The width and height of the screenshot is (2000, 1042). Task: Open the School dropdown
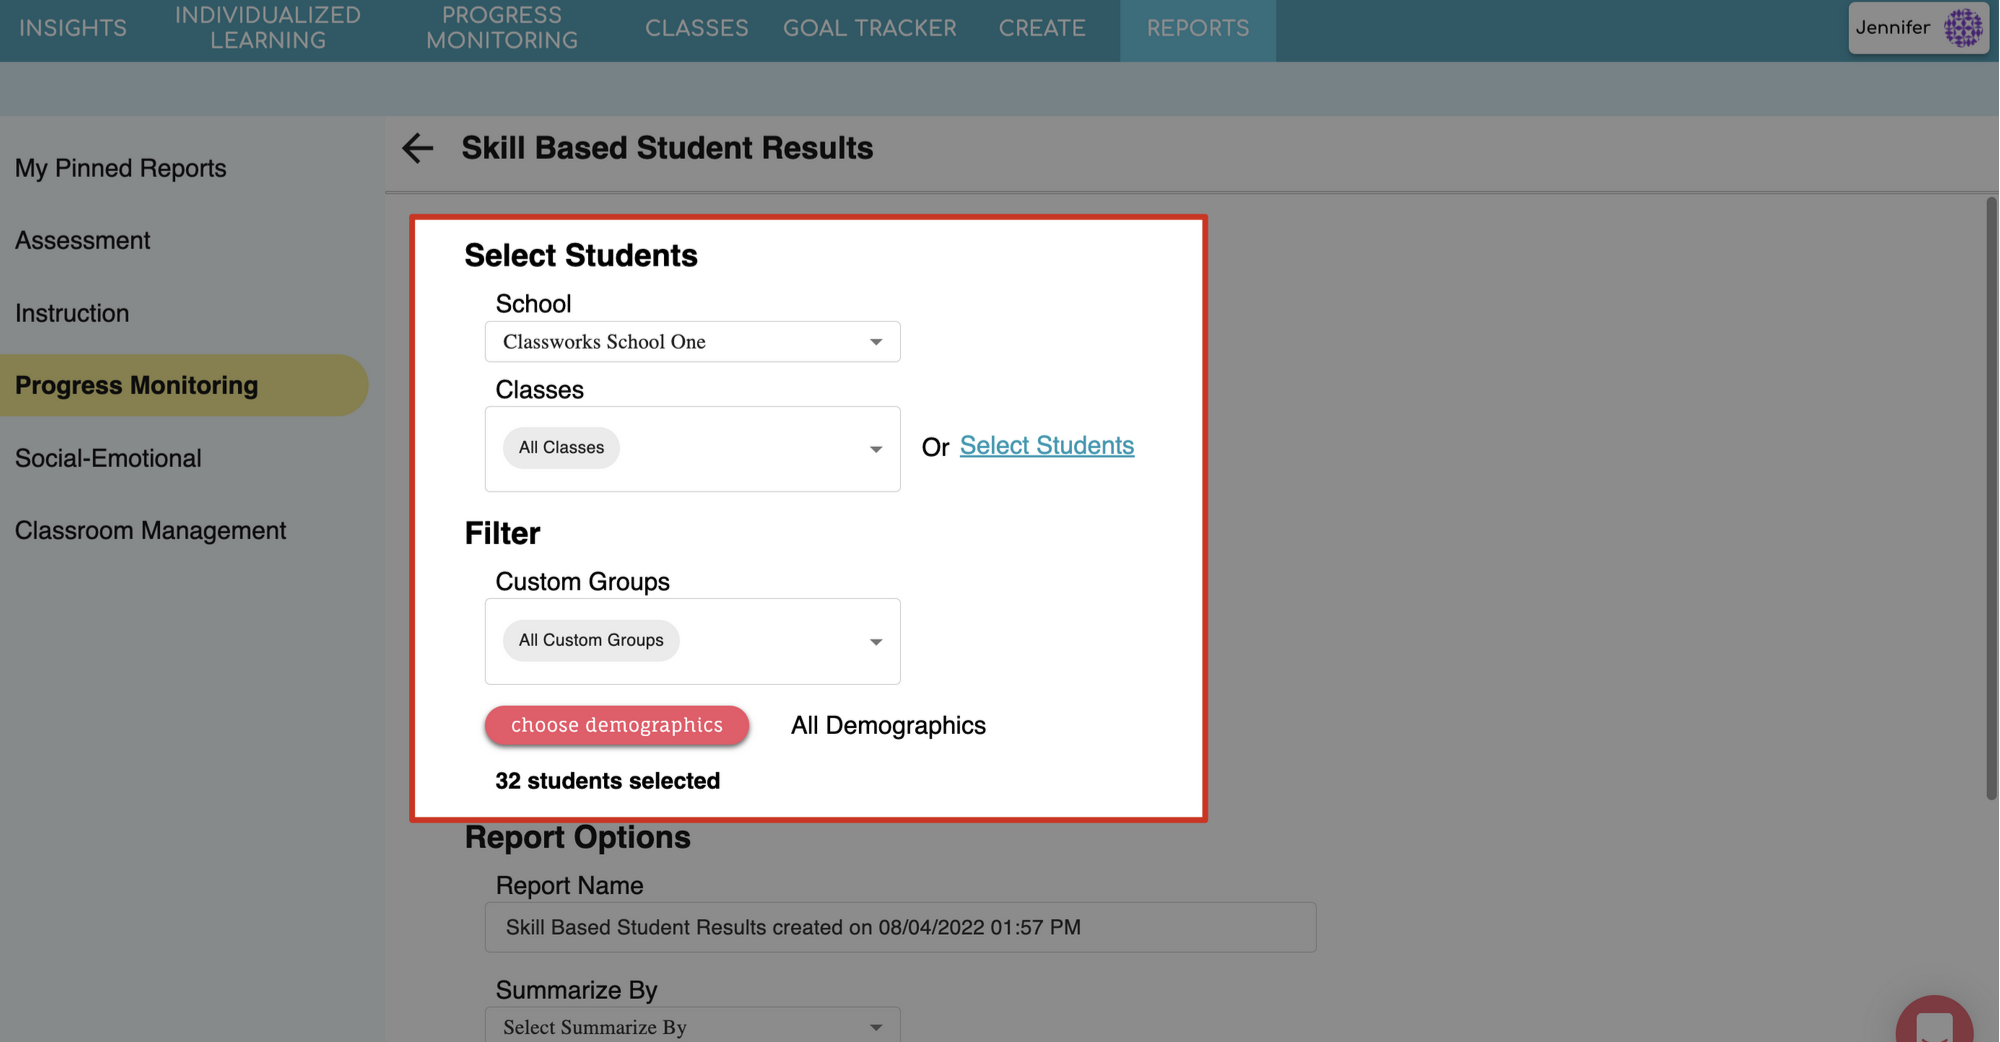[x=692, y=342]
